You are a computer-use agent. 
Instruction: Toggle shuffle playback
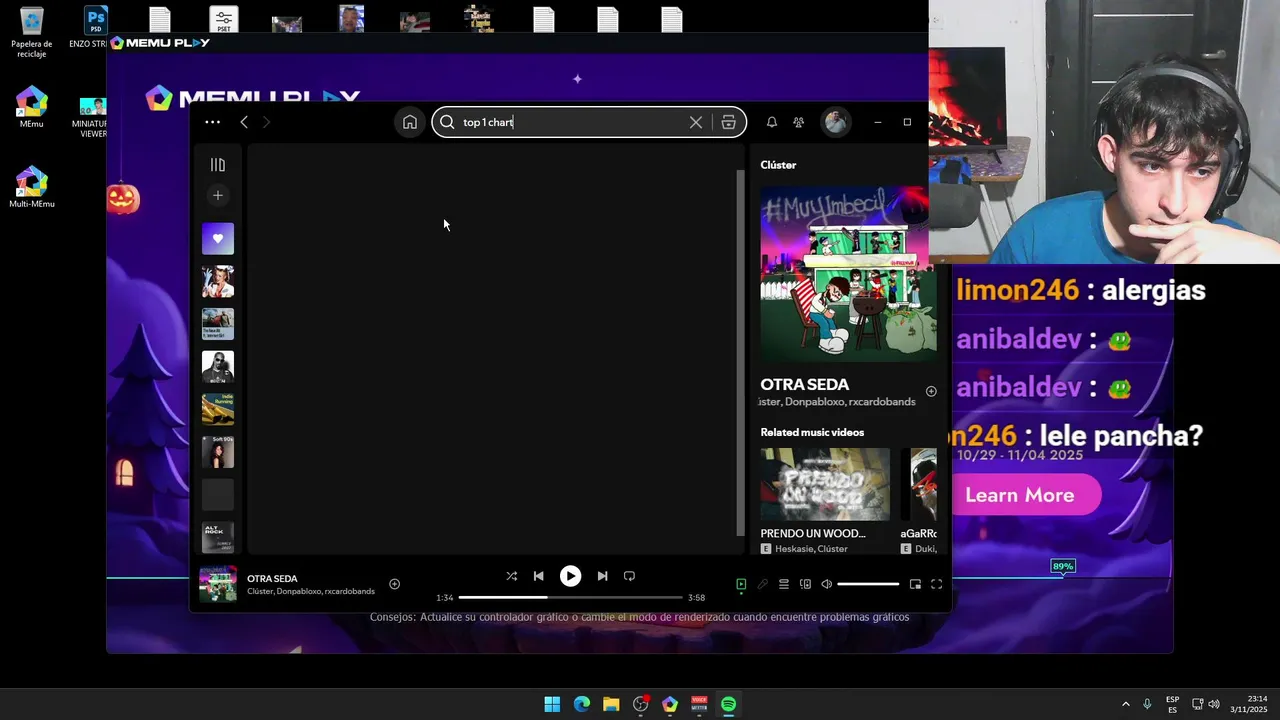click(x=512, y=576)
